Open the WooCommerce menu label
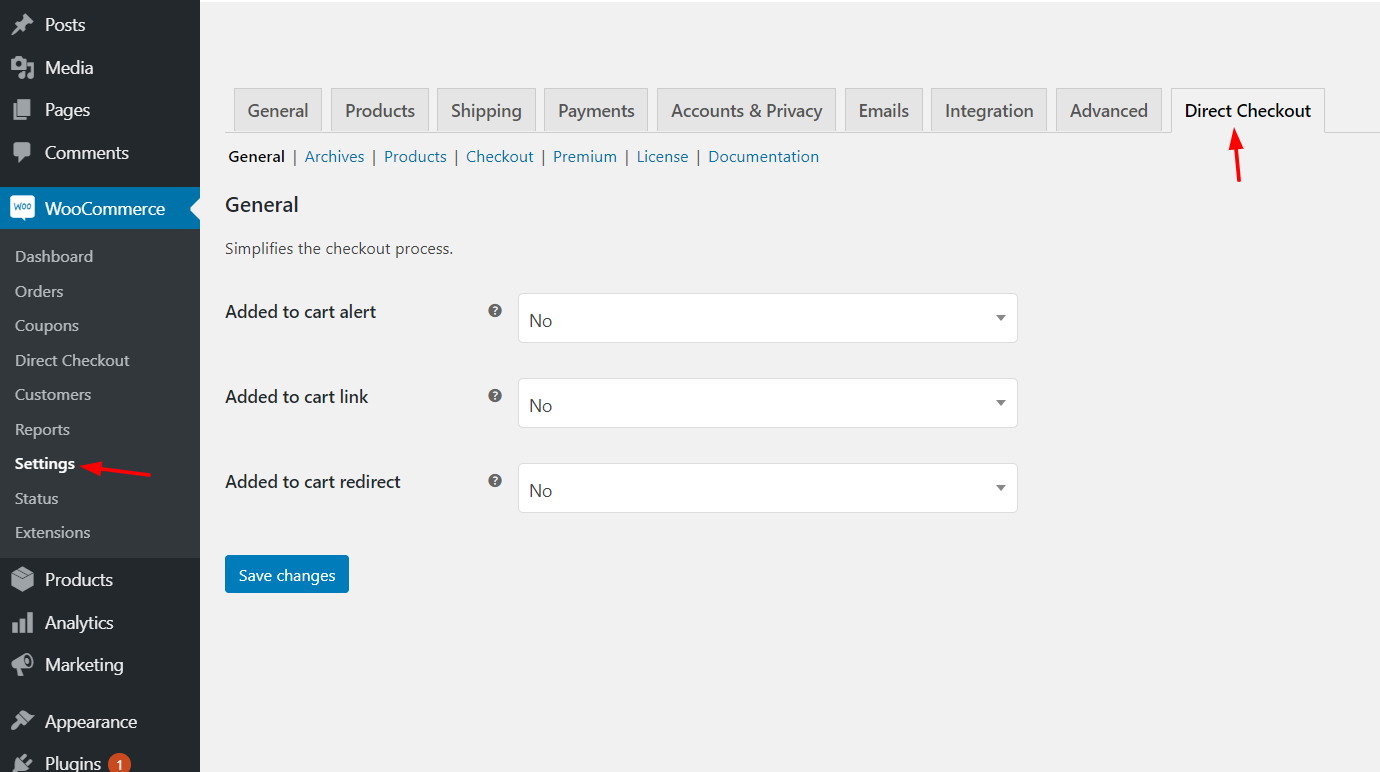1380x772 pixels. (105, 209)
